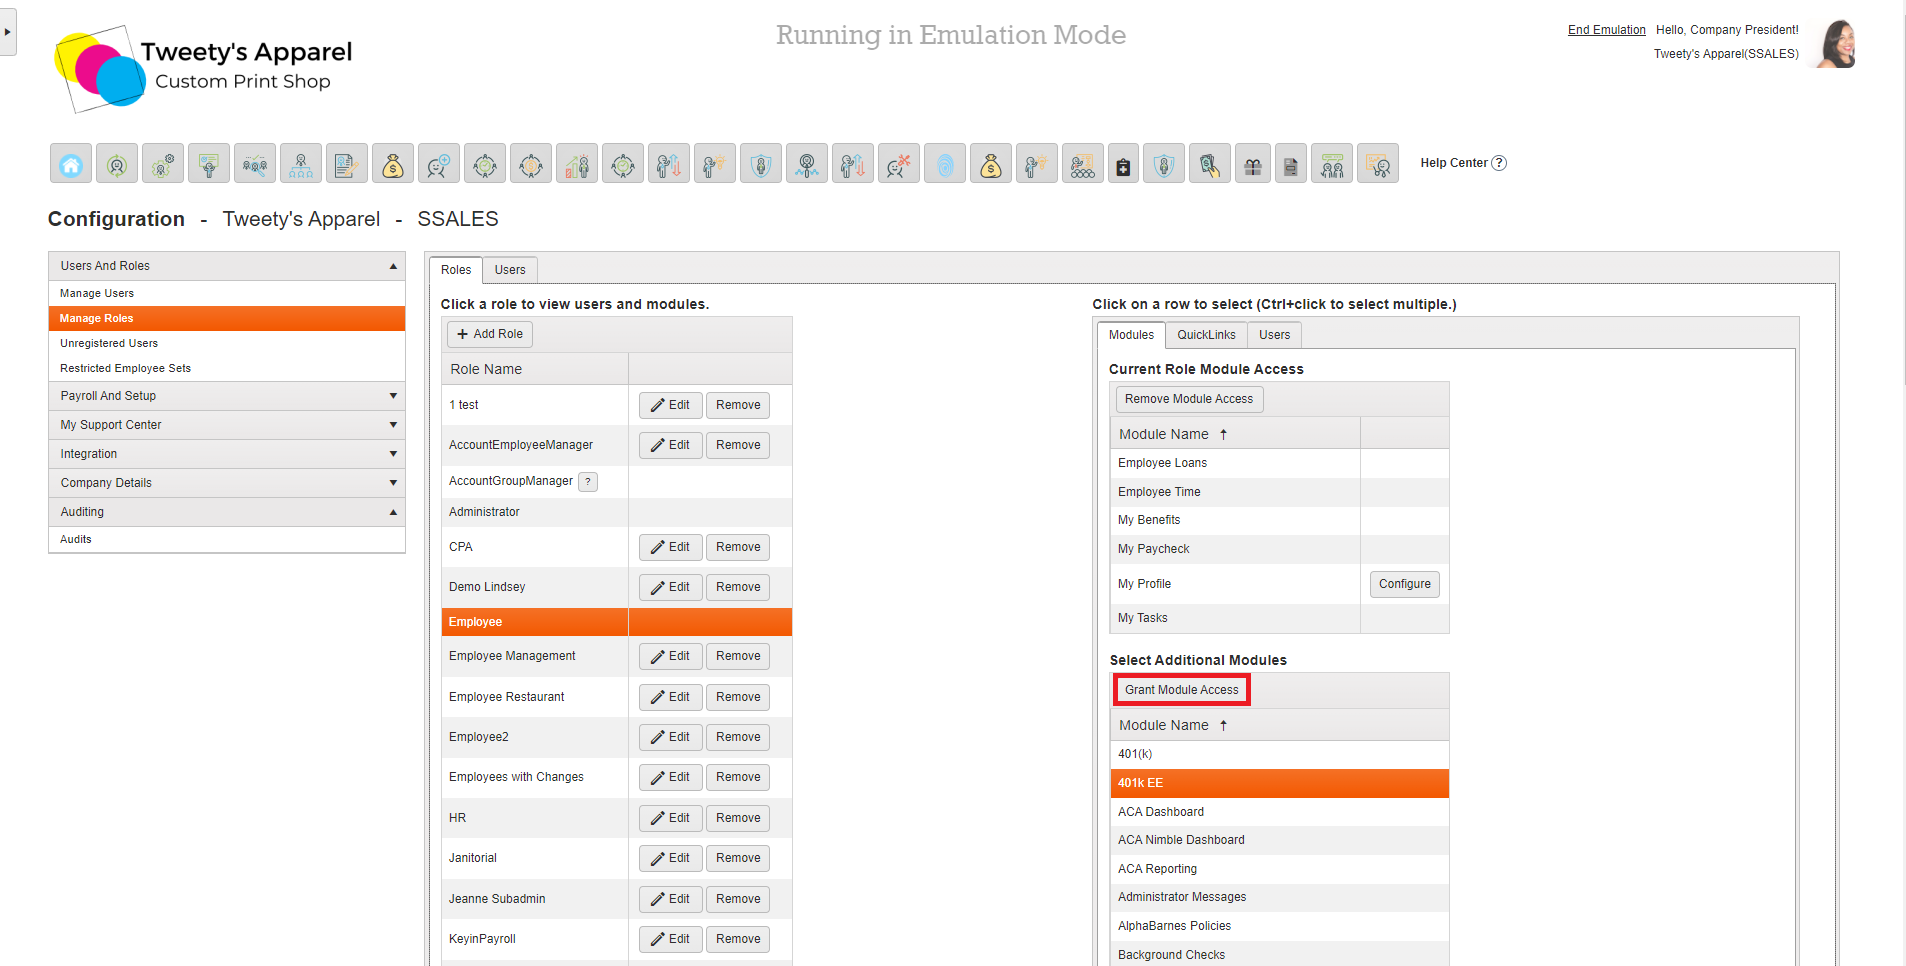Select the My Paycheck module row
Image resolution: width=1906 pixels, height=966 pixels.
1279,549
